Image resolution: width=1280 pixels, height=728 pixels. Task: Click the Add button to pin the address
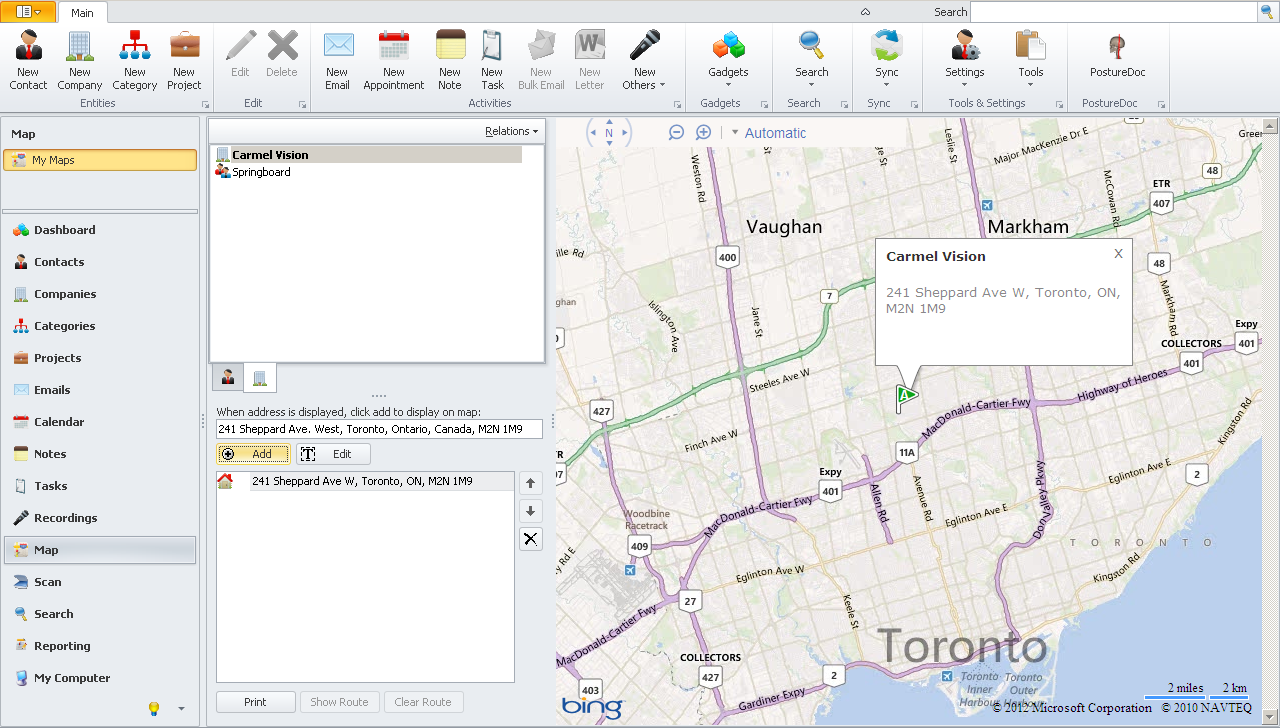tap(253, 453)
